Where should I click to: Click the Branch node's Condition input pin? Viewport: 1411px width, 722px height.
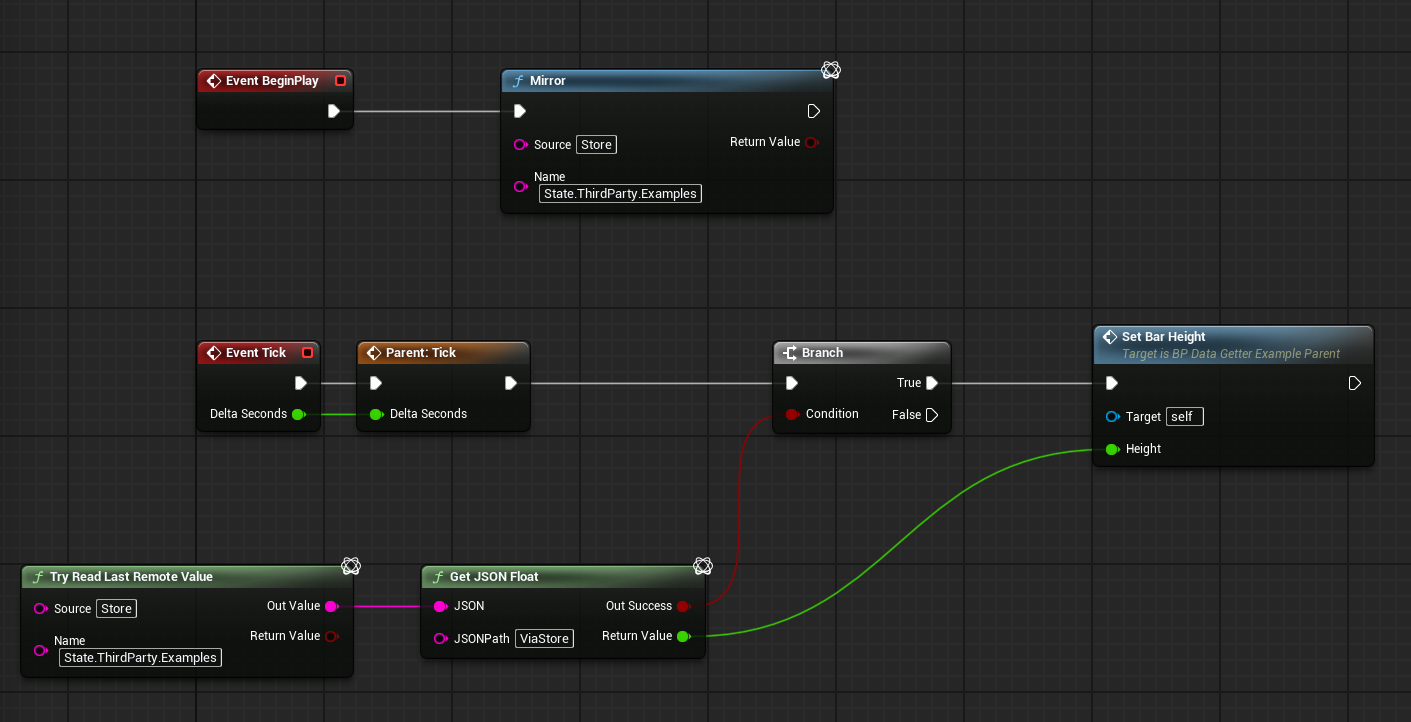tap(792, 414)
